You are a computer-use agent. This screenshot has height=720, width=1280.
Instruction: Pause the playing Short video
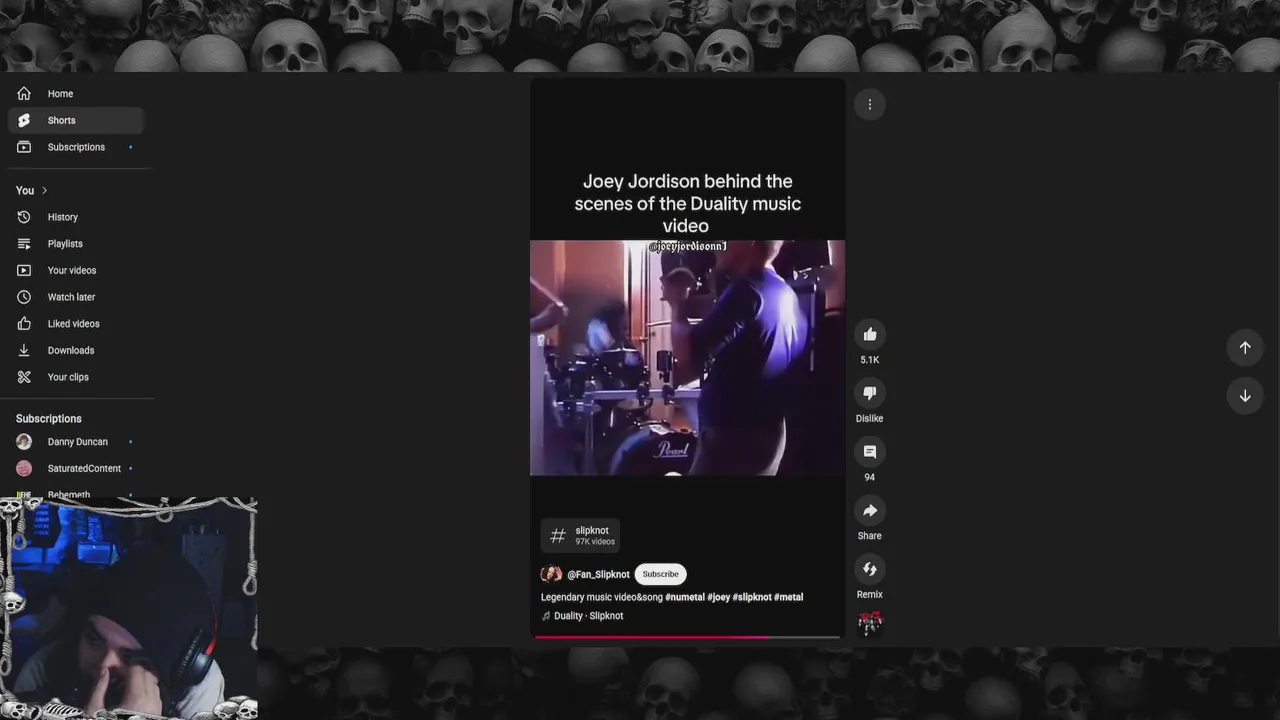tap(687, 357)
